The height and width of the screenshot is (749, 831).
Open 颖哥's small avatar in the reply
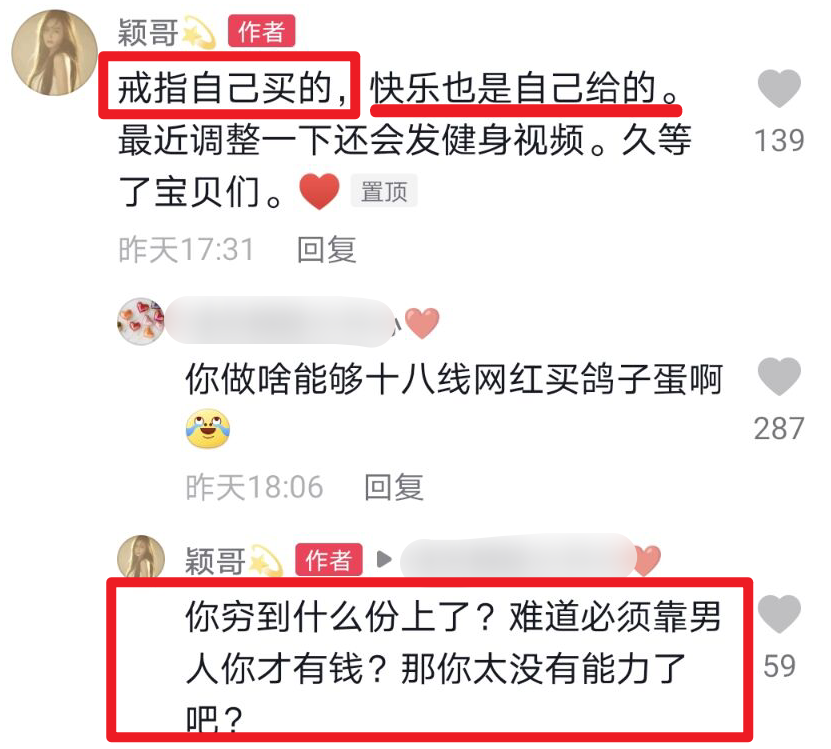(x=141, y=557)
